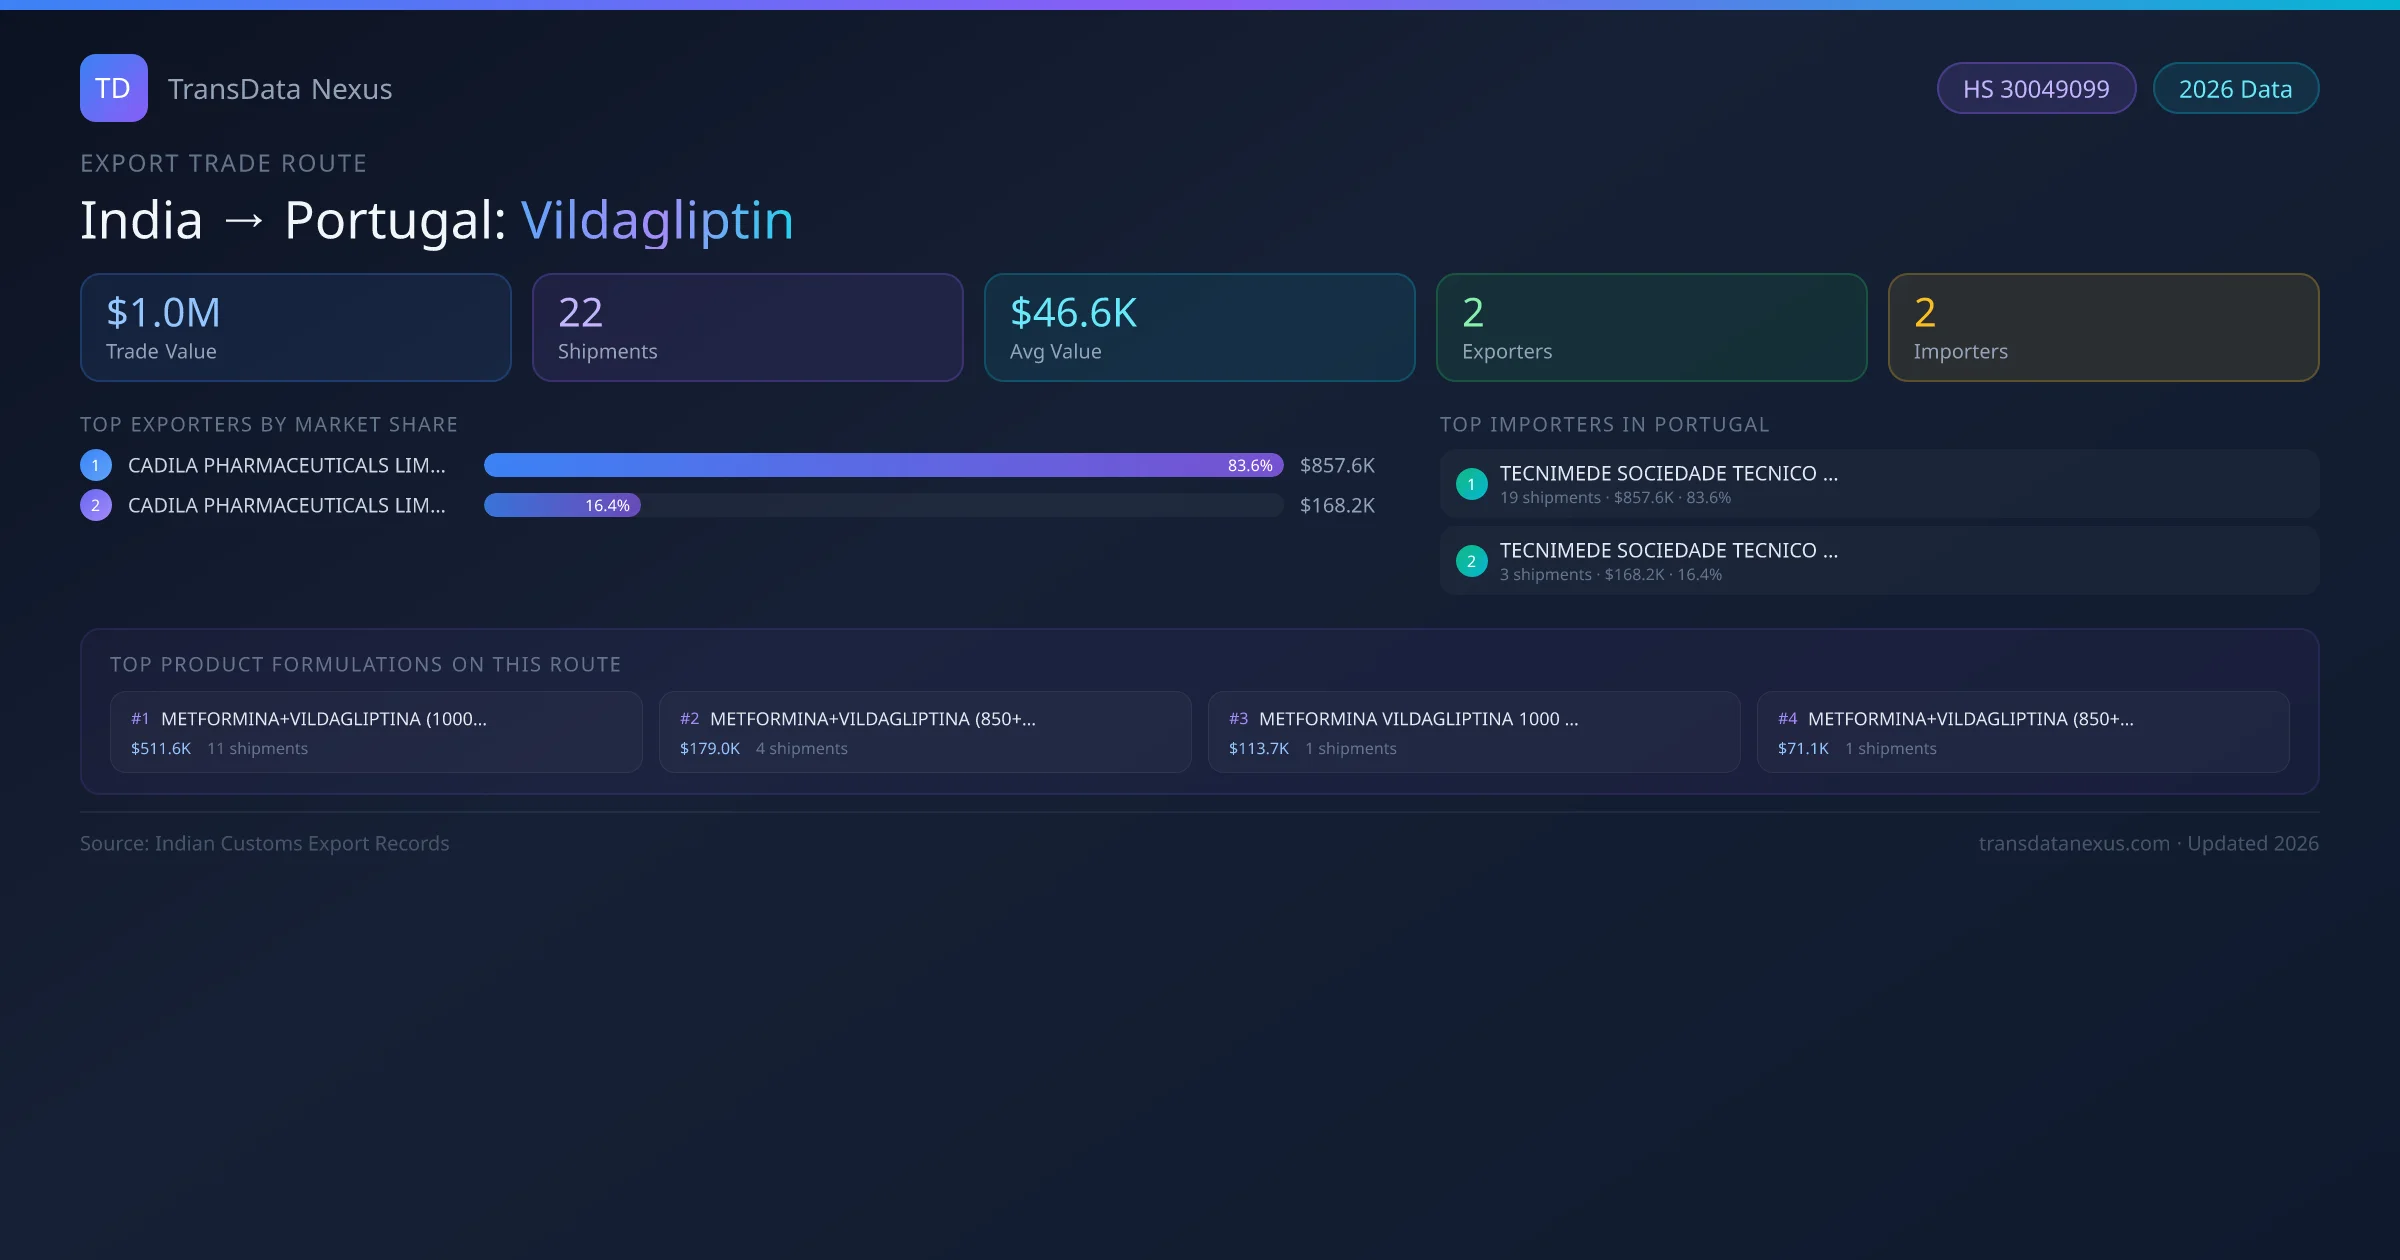Open #2 formulation card worth $179.0K

(924, 732)
